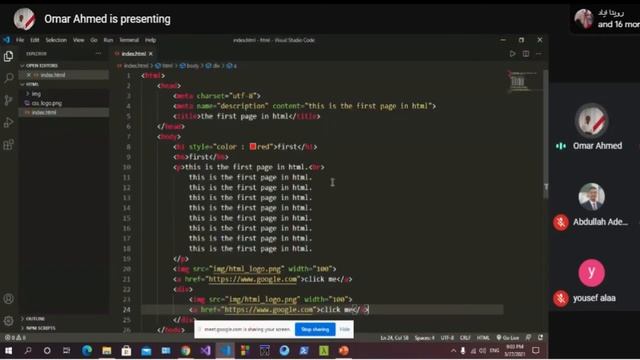Viewport: 640px width, 360px height.
Task: Click the Go Live status bar button
Action: coord(508,338)
